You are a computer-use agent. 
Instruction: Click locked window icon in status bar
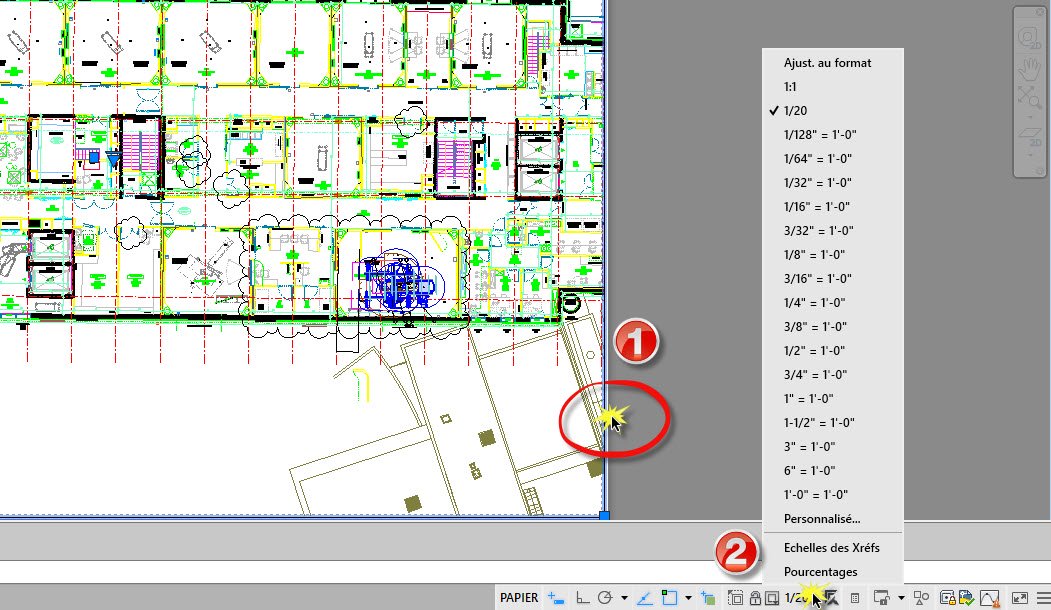(948, 598)
